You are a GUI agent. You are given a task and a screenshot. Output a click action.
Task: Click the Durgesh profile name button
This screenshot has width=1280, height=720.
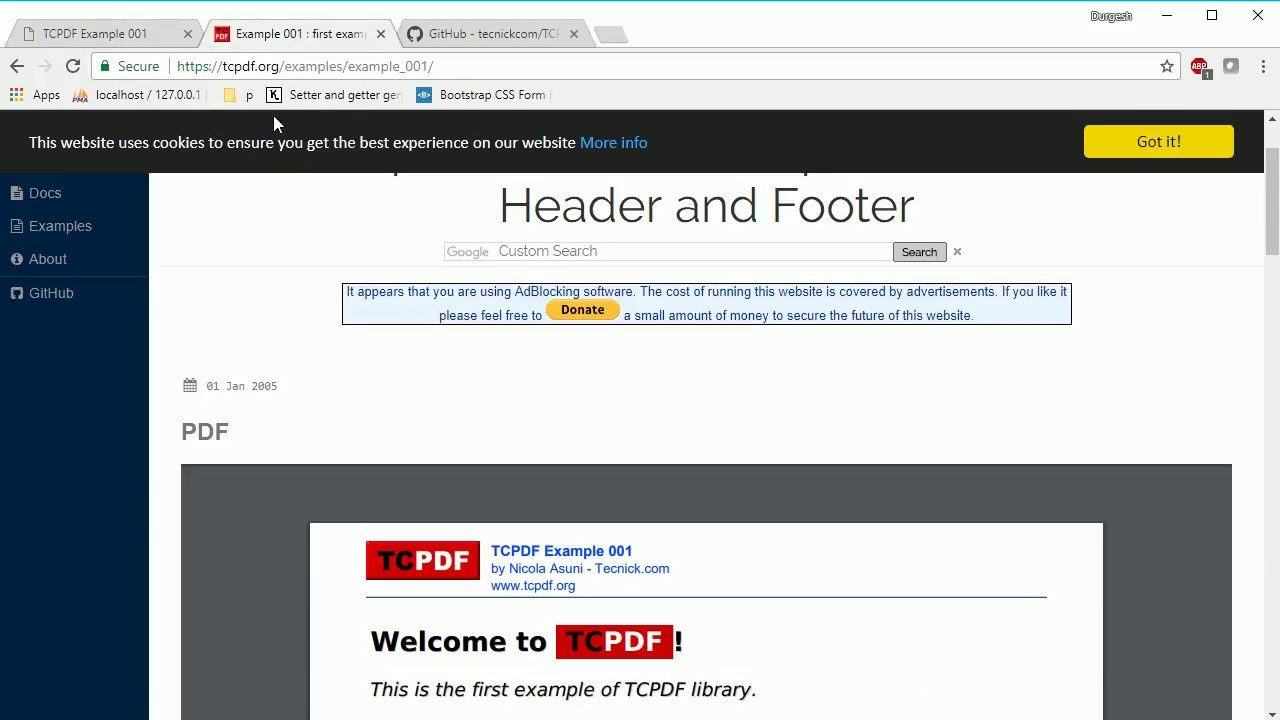(1111, 16)
